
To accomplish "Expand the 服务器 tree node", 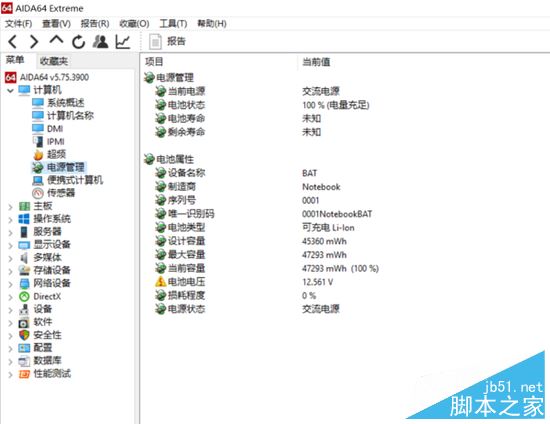I will [10, 232].
